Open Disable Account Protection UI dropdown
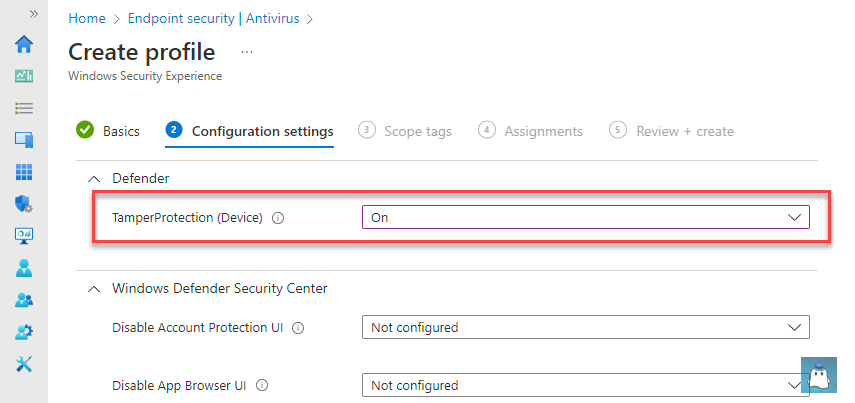Viewport: 855px width, 403px height. point(586,327)
